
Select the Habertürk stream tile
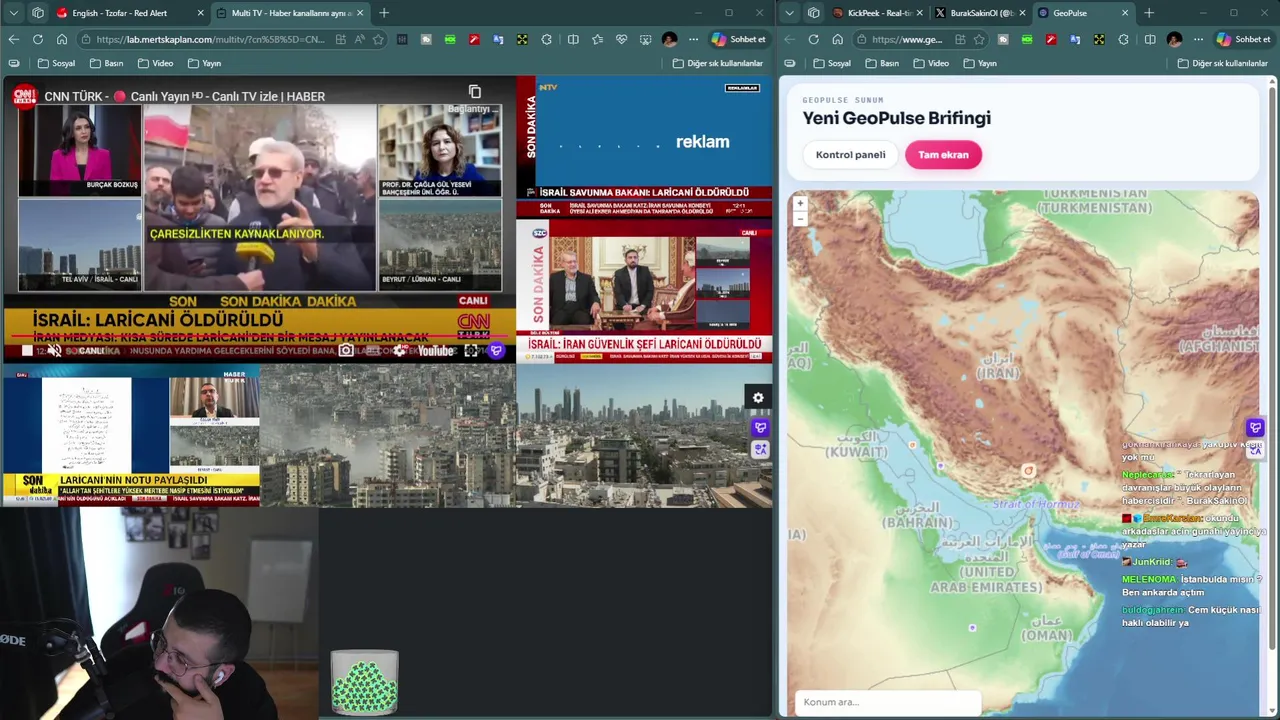click(131, 435)
